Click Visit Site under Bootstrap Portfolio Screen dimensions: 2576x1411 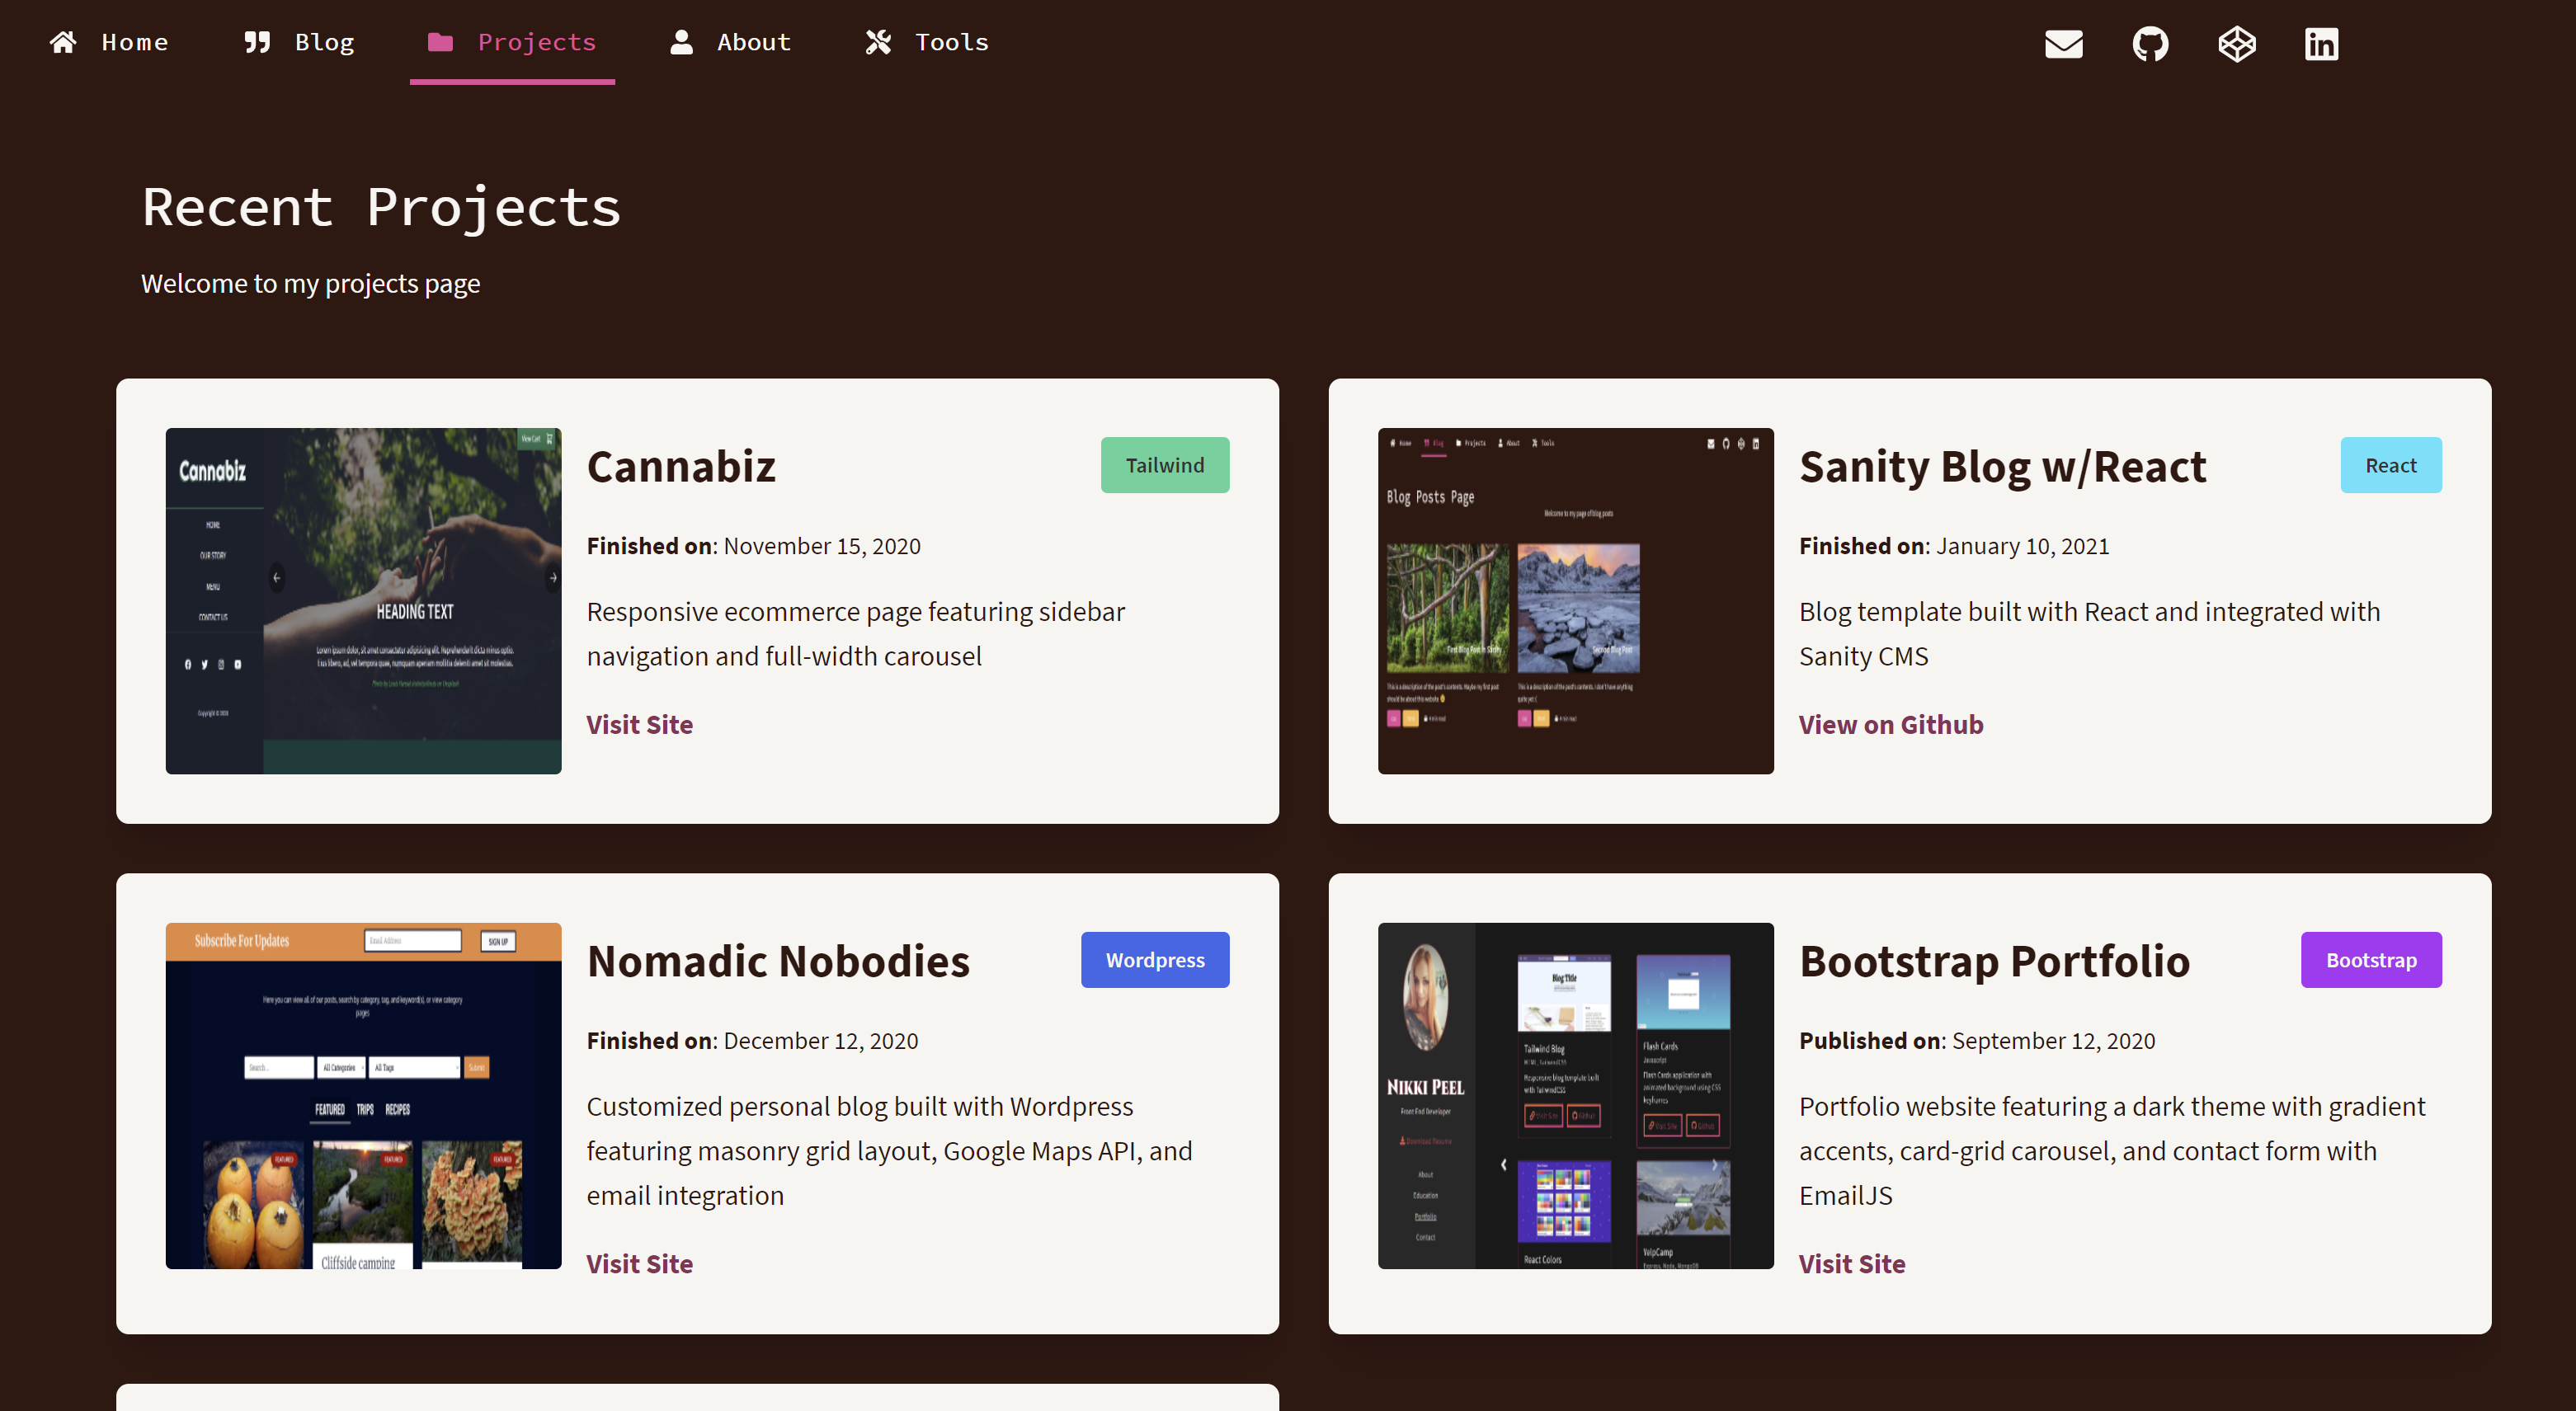tap(1851, 1263)
